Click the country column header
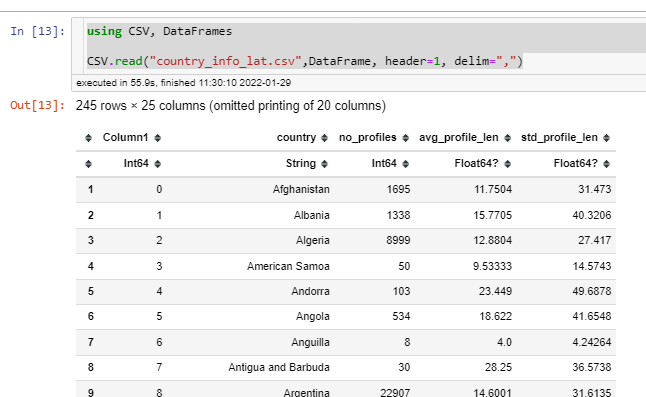The width and height of the screenshot is (646, 397). click(x=296, y=138)
